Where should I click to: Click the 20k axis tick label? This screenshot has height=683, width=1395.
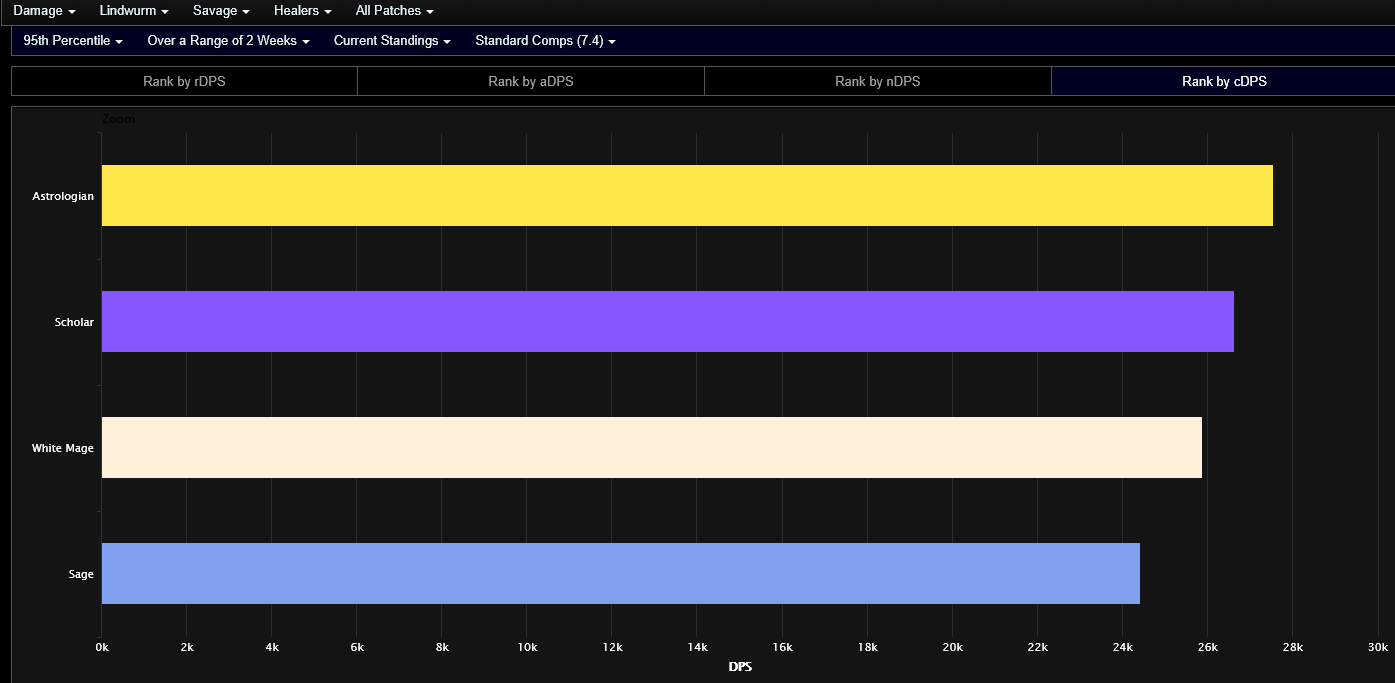point(953,648)
